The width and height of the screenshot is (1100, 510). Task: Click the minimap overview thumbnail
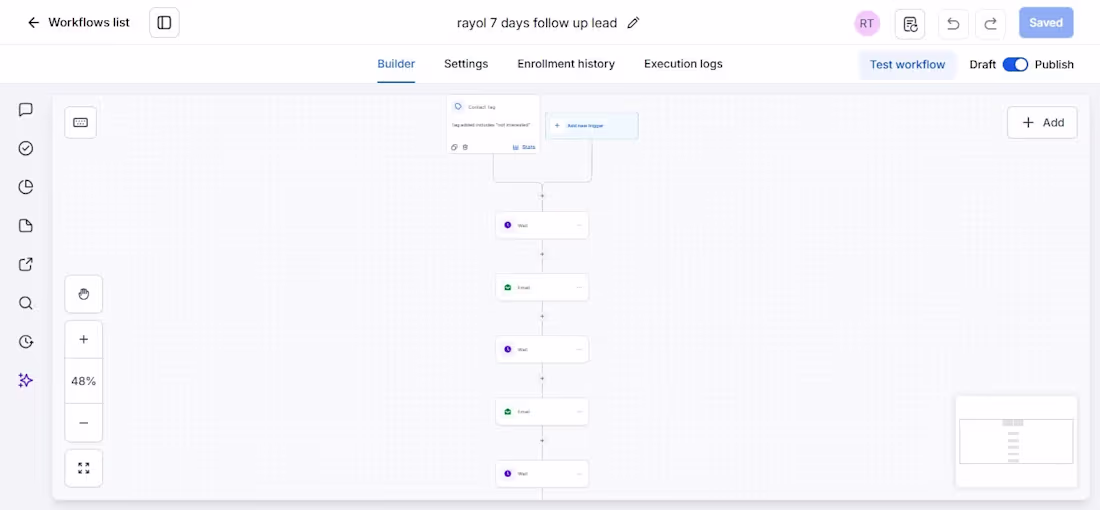(1016, 441)
